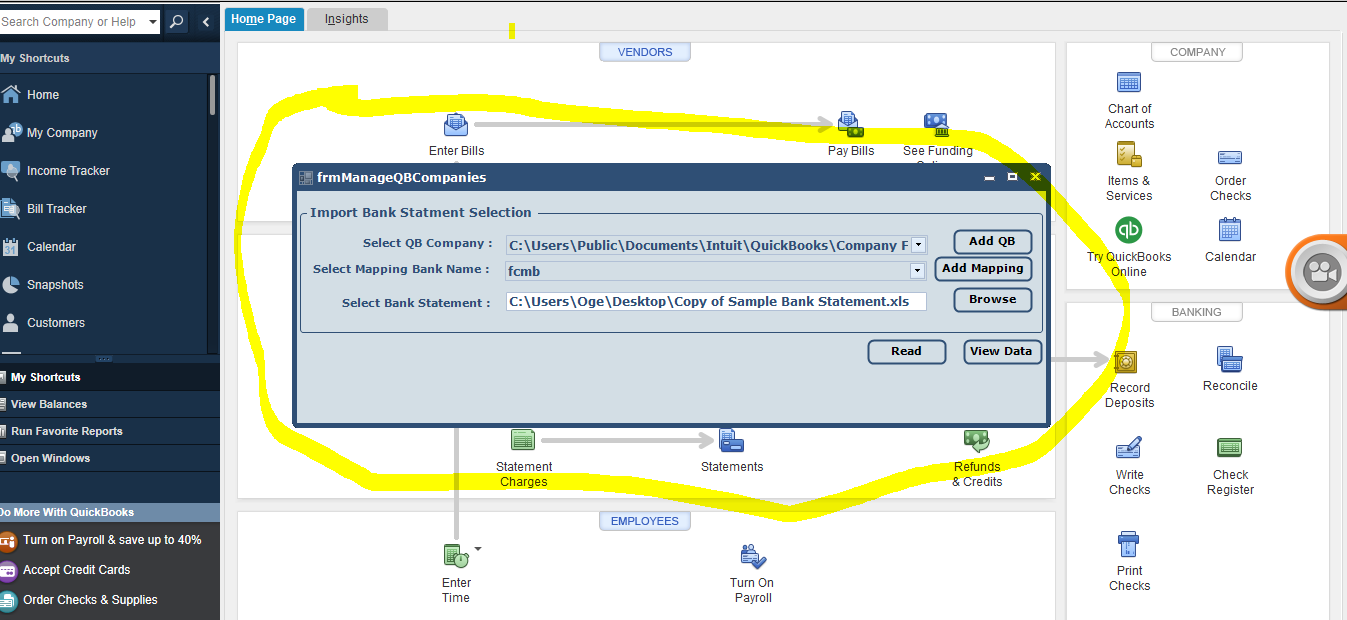This screenshot has height=620, width=1347.
Task: Click the Pay Bills icon
Action: click(x=850, y=124)
